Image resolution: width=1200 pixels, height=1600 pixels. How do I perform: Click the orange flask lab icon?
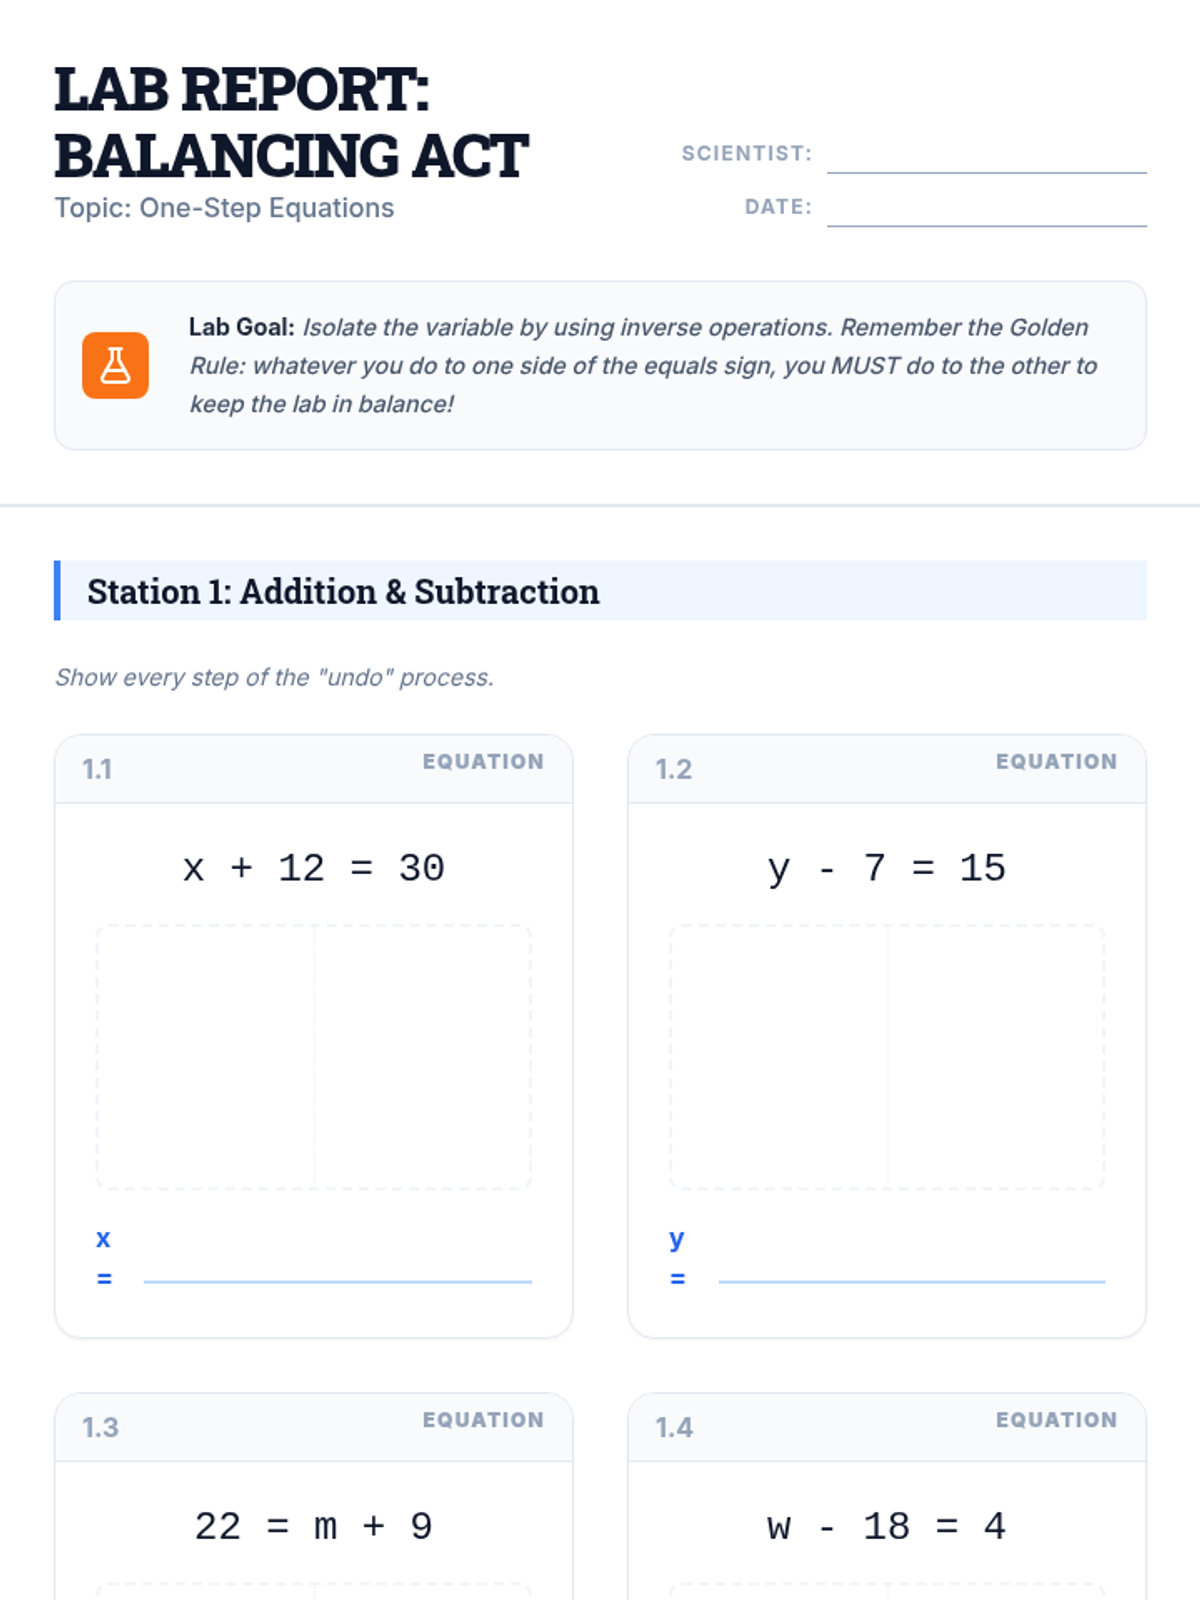[x=115, y=366]
